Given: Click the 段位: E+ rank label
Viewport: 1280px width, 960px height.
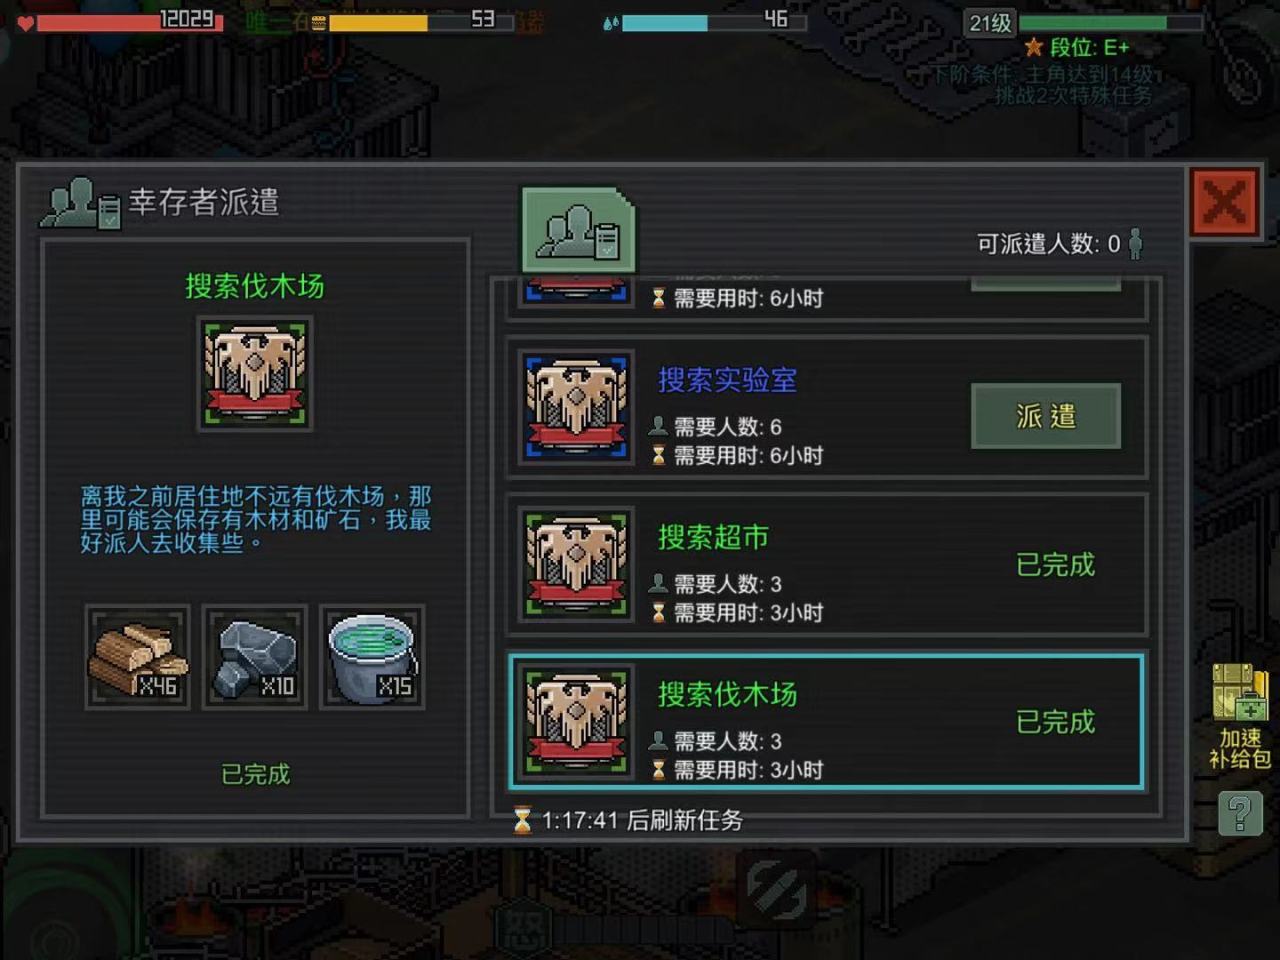Looking at the screenshot, I should pos(1078,47).
